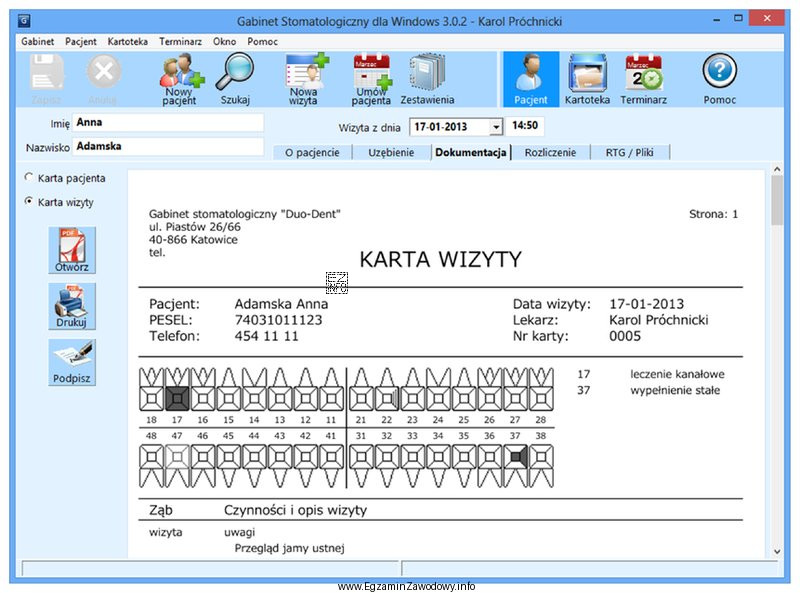
Task: Select the Dokumentacja tab
Action: point(471,153)
